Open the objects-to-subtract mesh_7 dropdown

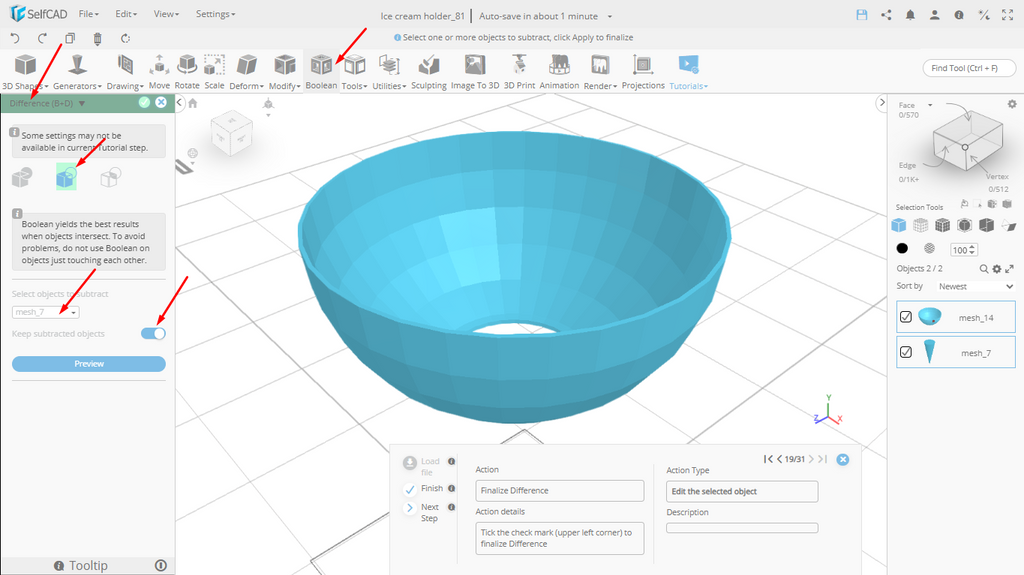(x=46, y=312)
